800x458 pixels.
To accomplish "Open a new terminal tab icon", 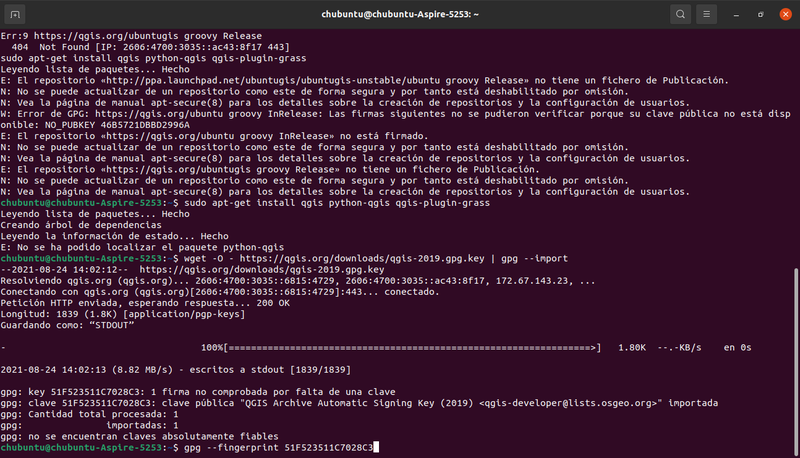I will 15,14.
